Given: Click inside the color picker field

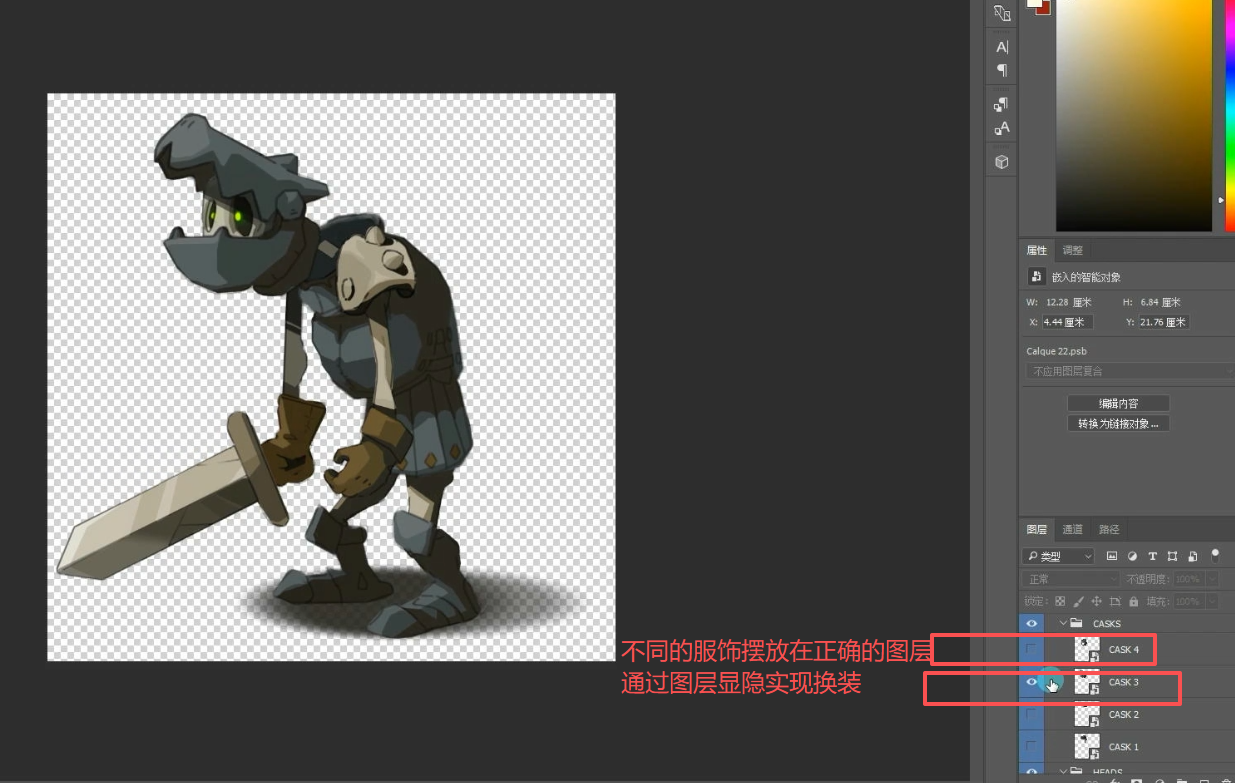Looking at the screenshot, I should [x=1134, y=115].
